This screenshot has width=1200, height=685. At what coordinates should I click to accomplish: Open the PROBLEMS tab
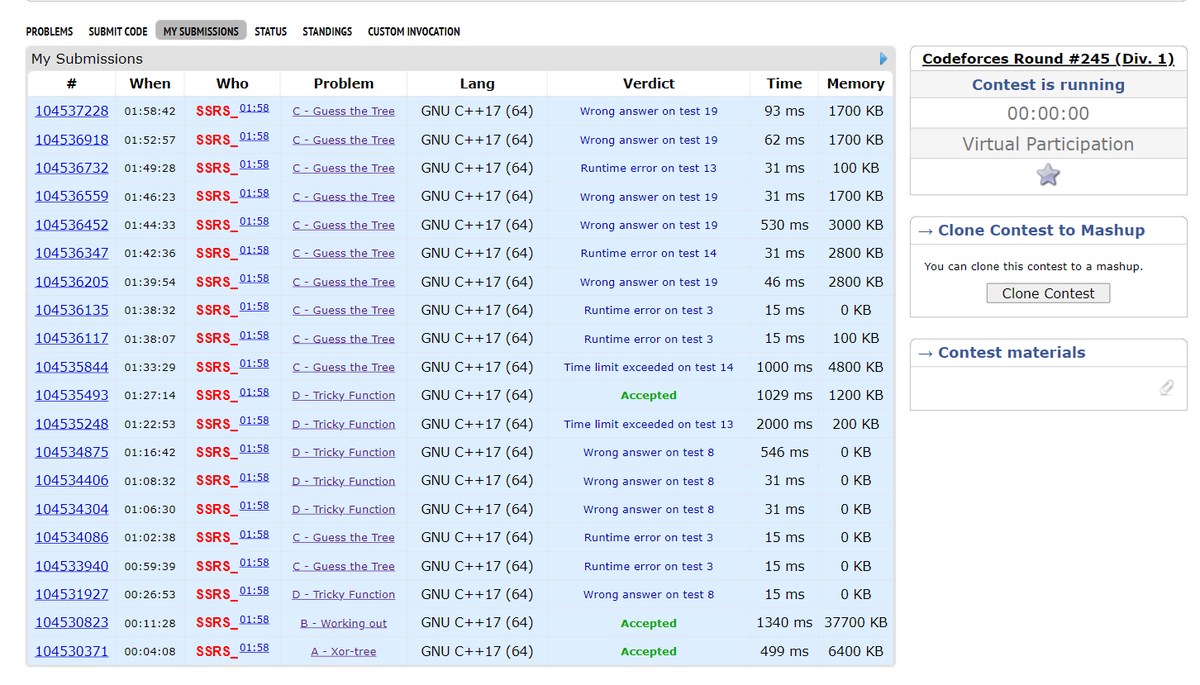click(x=49, y=32)
